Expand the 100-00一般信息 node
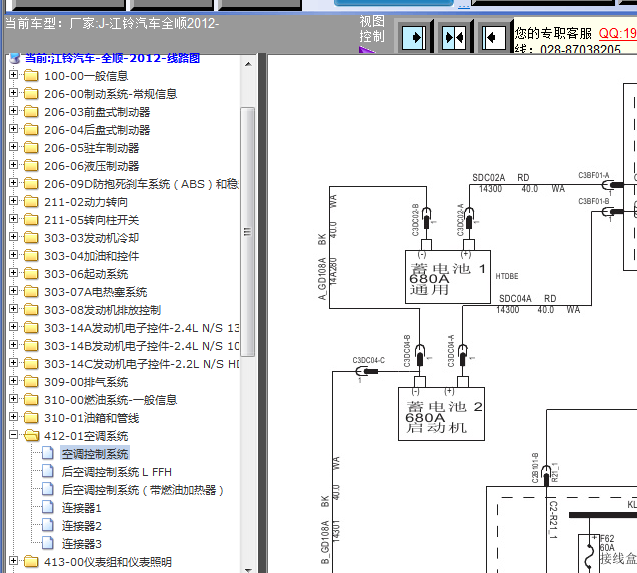This screenshot has height=573, width=637. tap(13, 75)
